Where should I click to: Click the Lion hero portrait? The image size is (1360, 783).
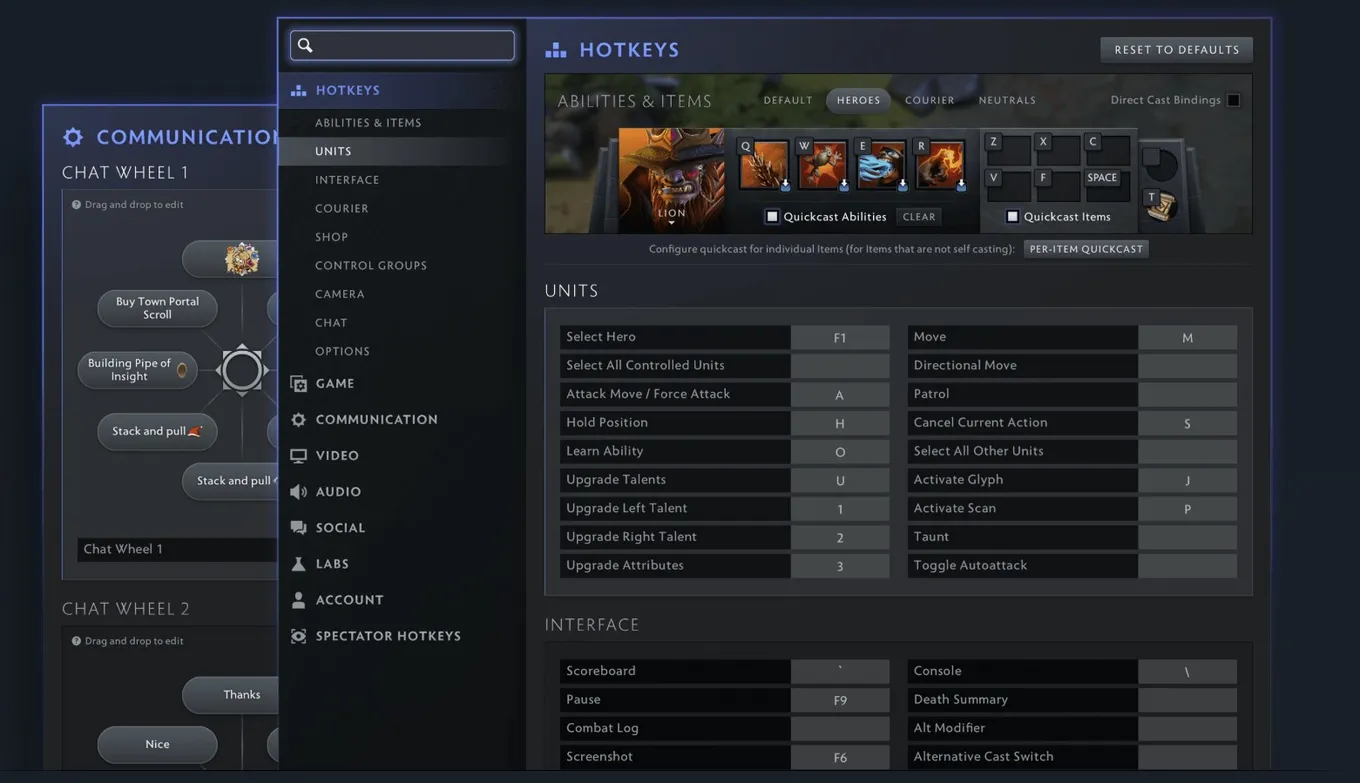pos(672,180)
